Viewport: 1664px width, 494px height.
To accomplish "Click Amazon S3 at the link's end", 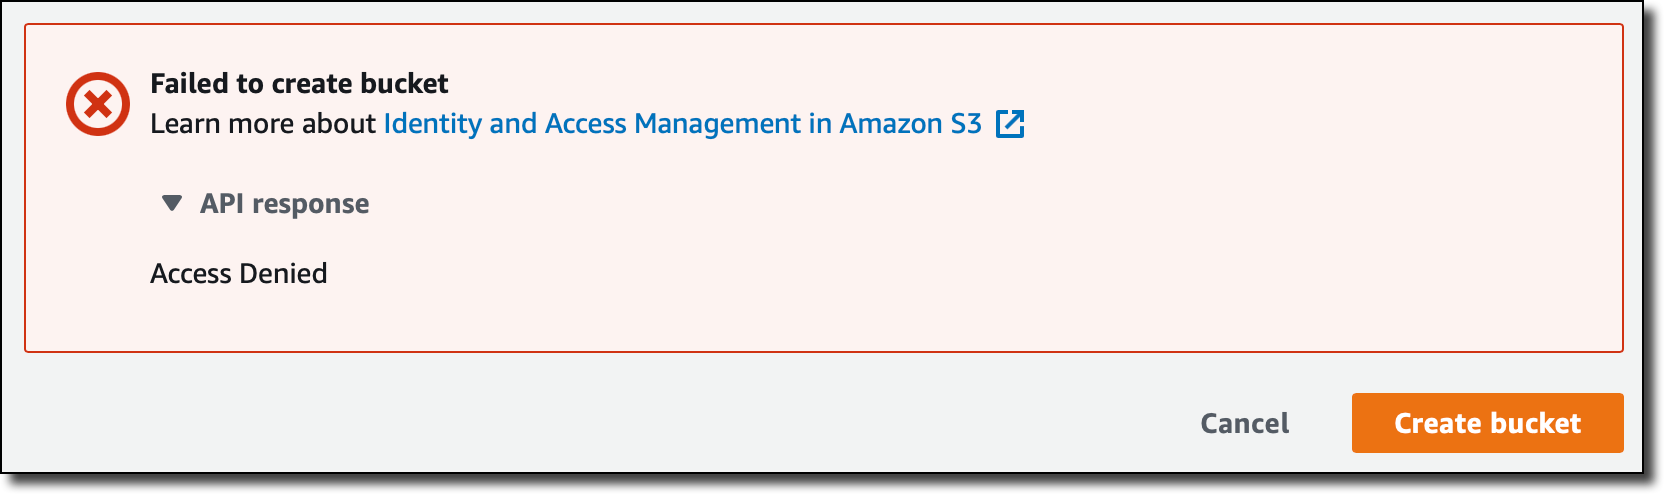I will pyautogui.click(x=910, y=124).
